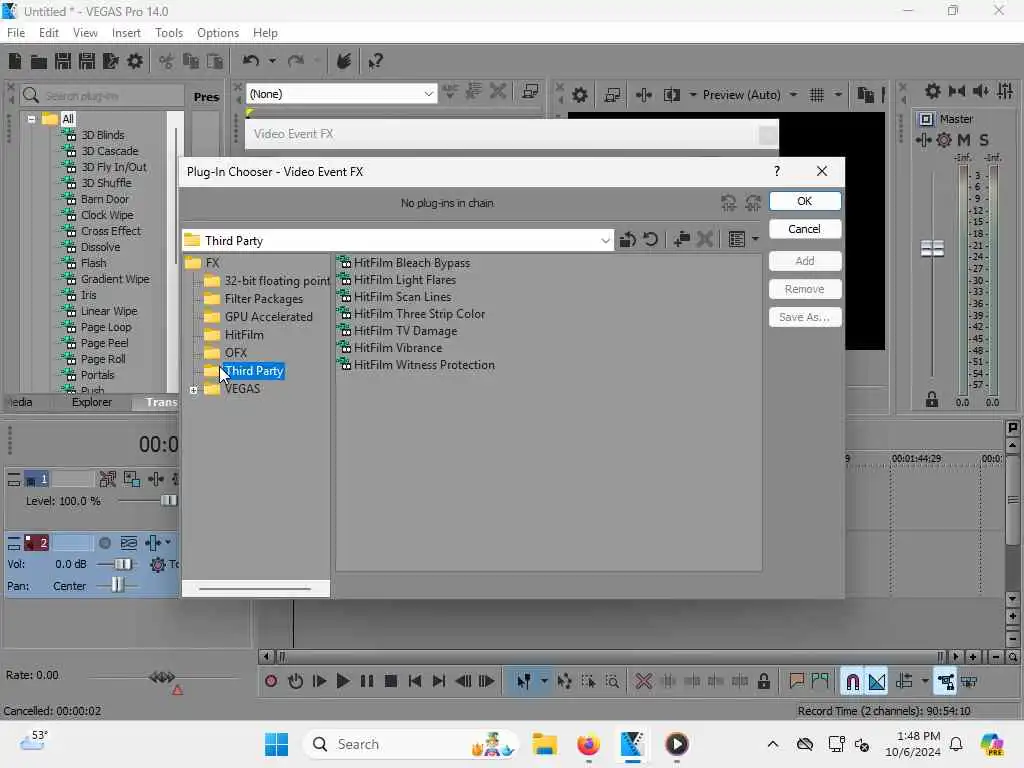Open the File menu
Screen dimensions: 1024x768
coord(16,33)
